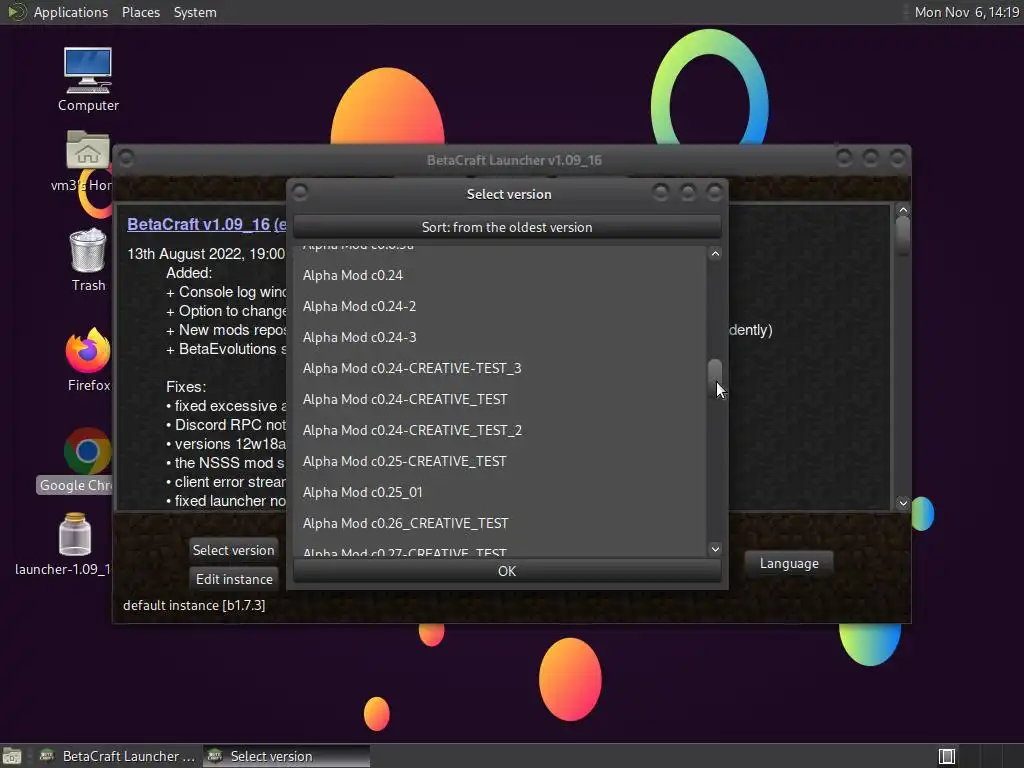Click the clock showing Mon Nov 6, 14:19
Screen dimensions: 1024x768
(967, 12)
